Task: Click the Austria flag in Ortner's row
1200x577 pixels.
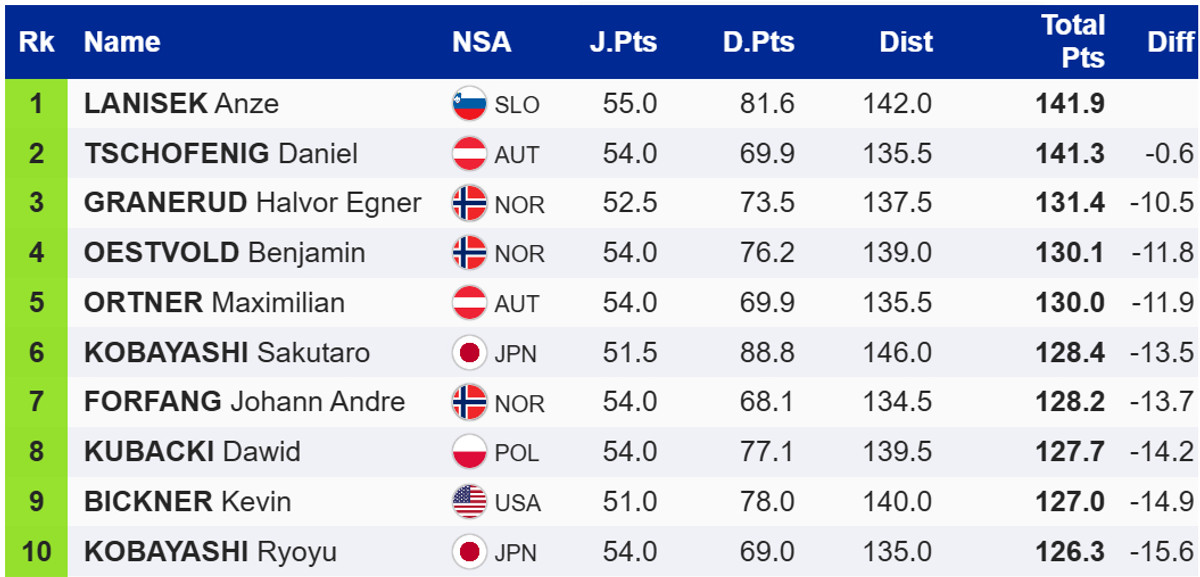Action: [469, 303]
